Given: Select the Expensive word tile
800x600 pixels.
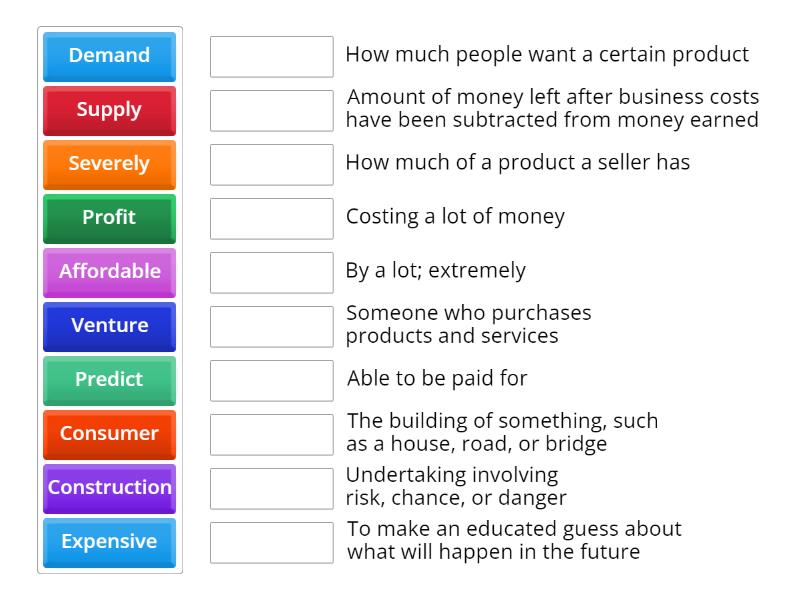Looking at the screenshot, I should tap(108, 542).
